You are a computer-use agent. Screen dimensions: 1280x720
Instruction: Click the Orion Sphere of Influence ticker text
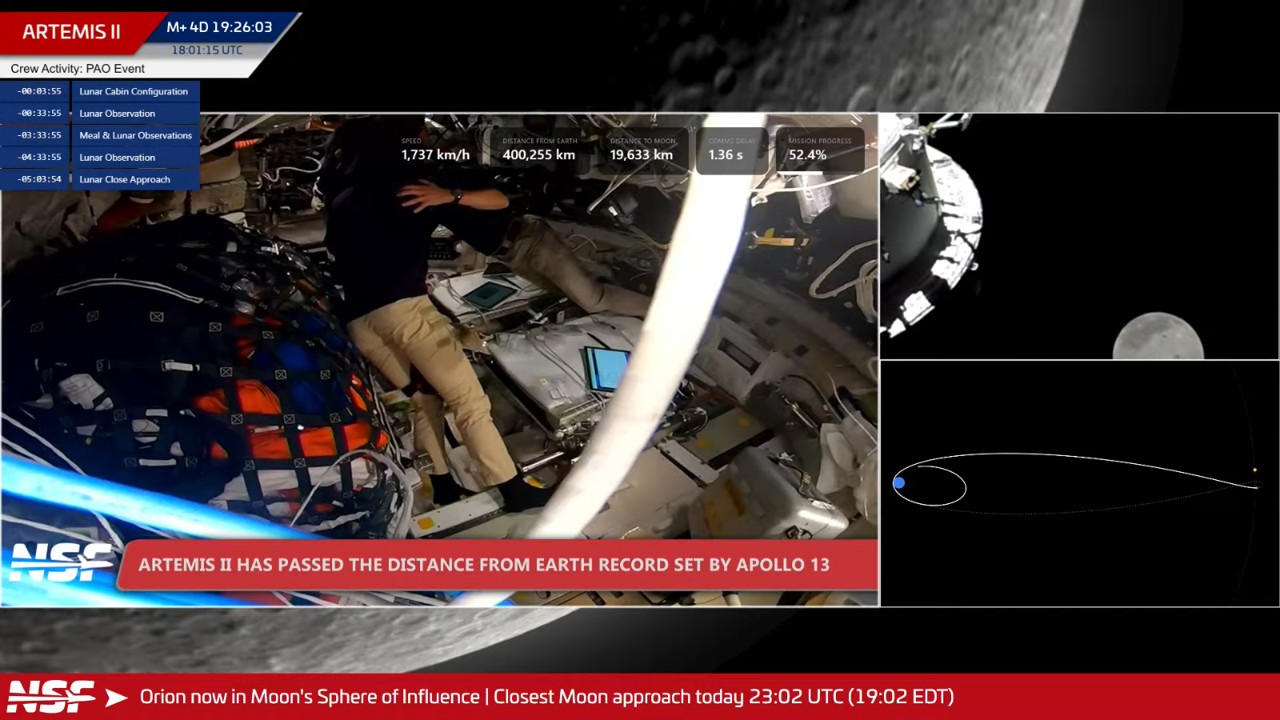(x=546, y=697)
